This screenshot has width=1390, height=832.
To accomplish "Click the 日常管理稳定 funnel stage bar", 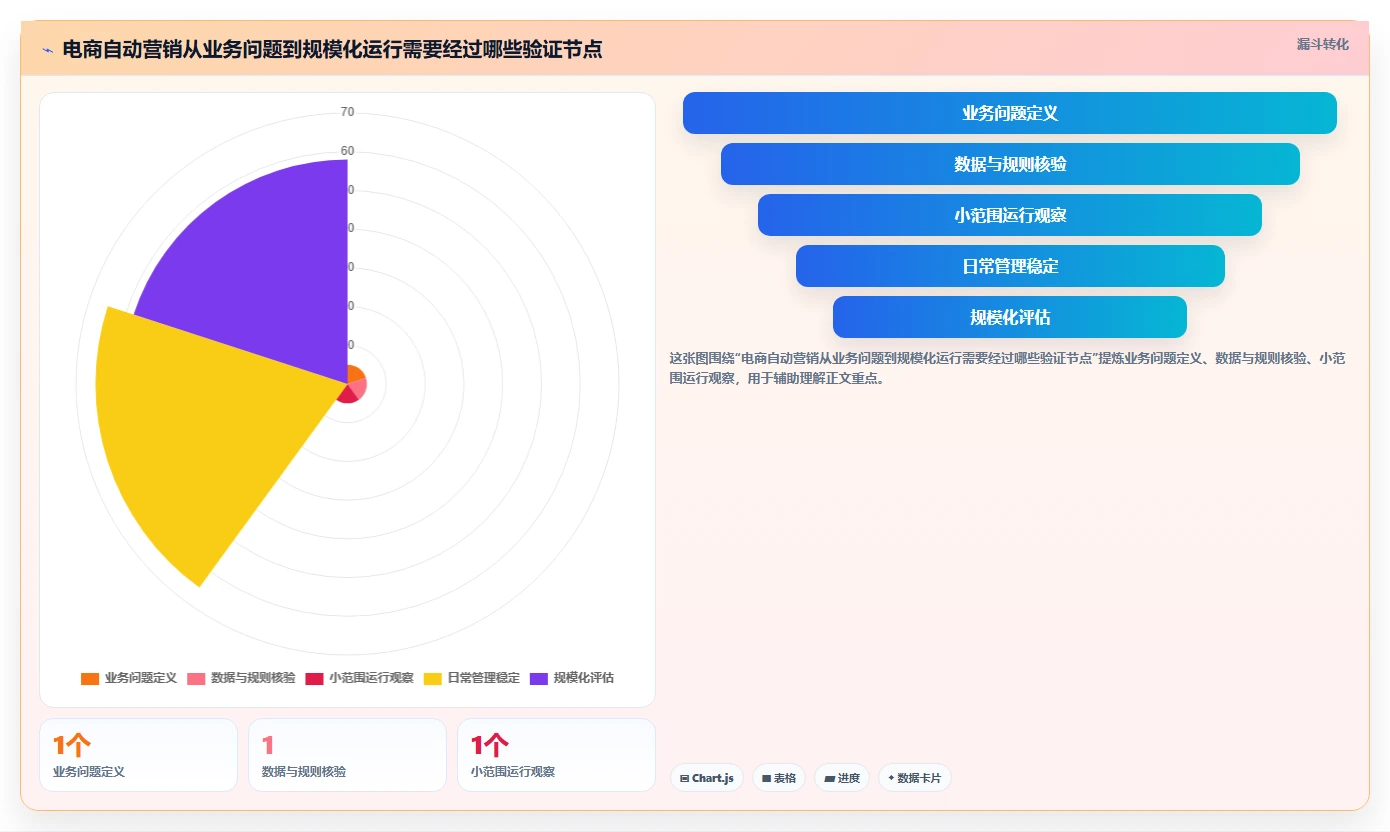I will point(1010,266).
